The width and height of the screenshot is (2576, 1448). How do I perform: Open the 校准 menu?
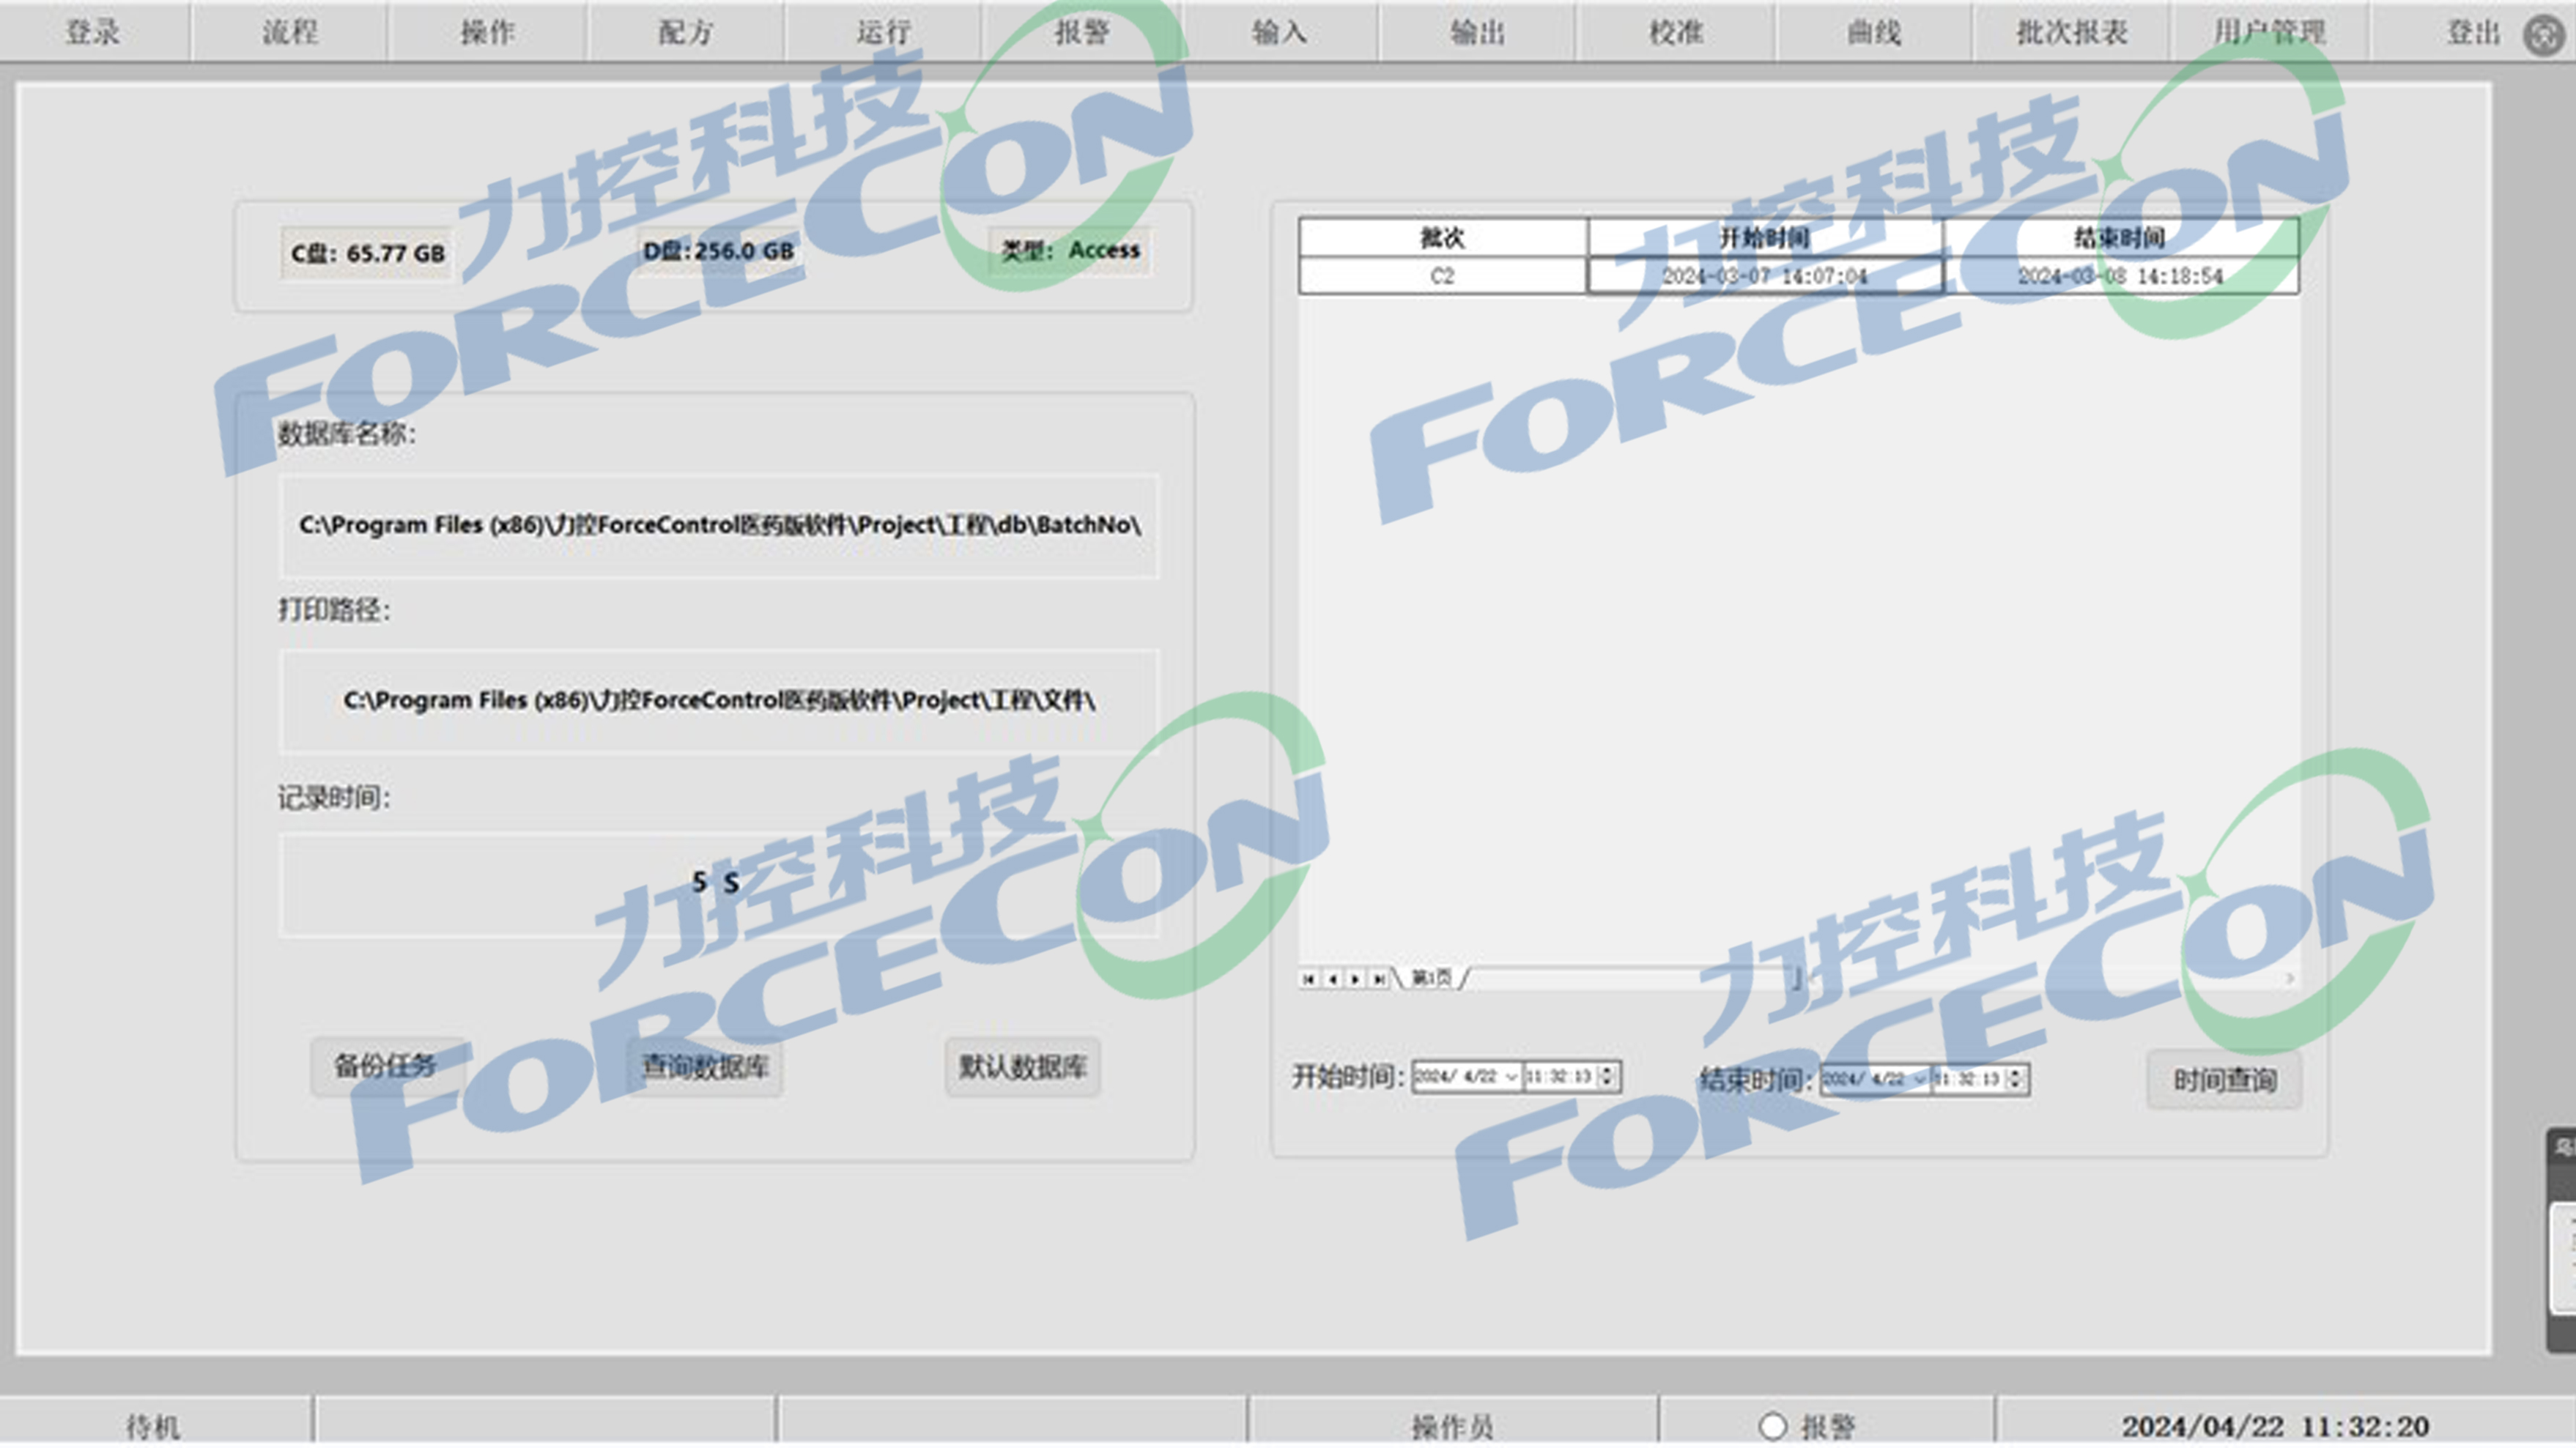pyautogui.click(x=1676, y=32)
